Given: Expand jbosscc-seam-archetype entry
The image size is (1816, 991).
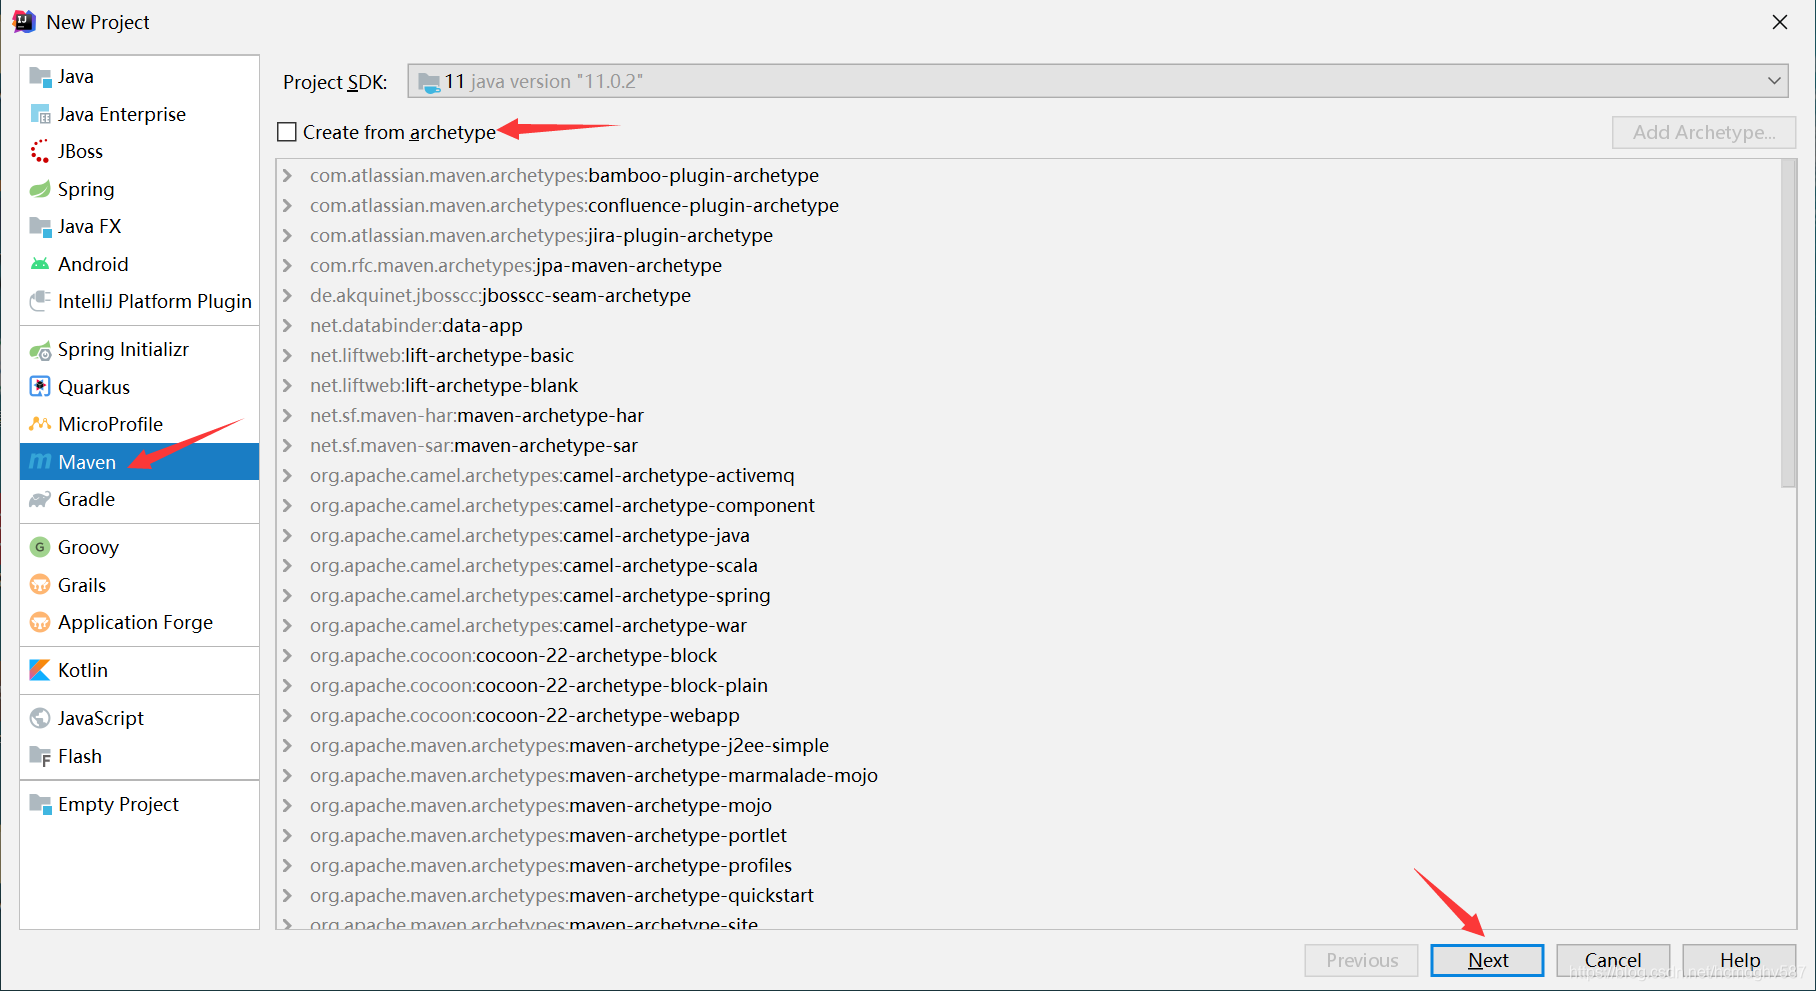Looking at the screenshot, I should tap(288, 296).
